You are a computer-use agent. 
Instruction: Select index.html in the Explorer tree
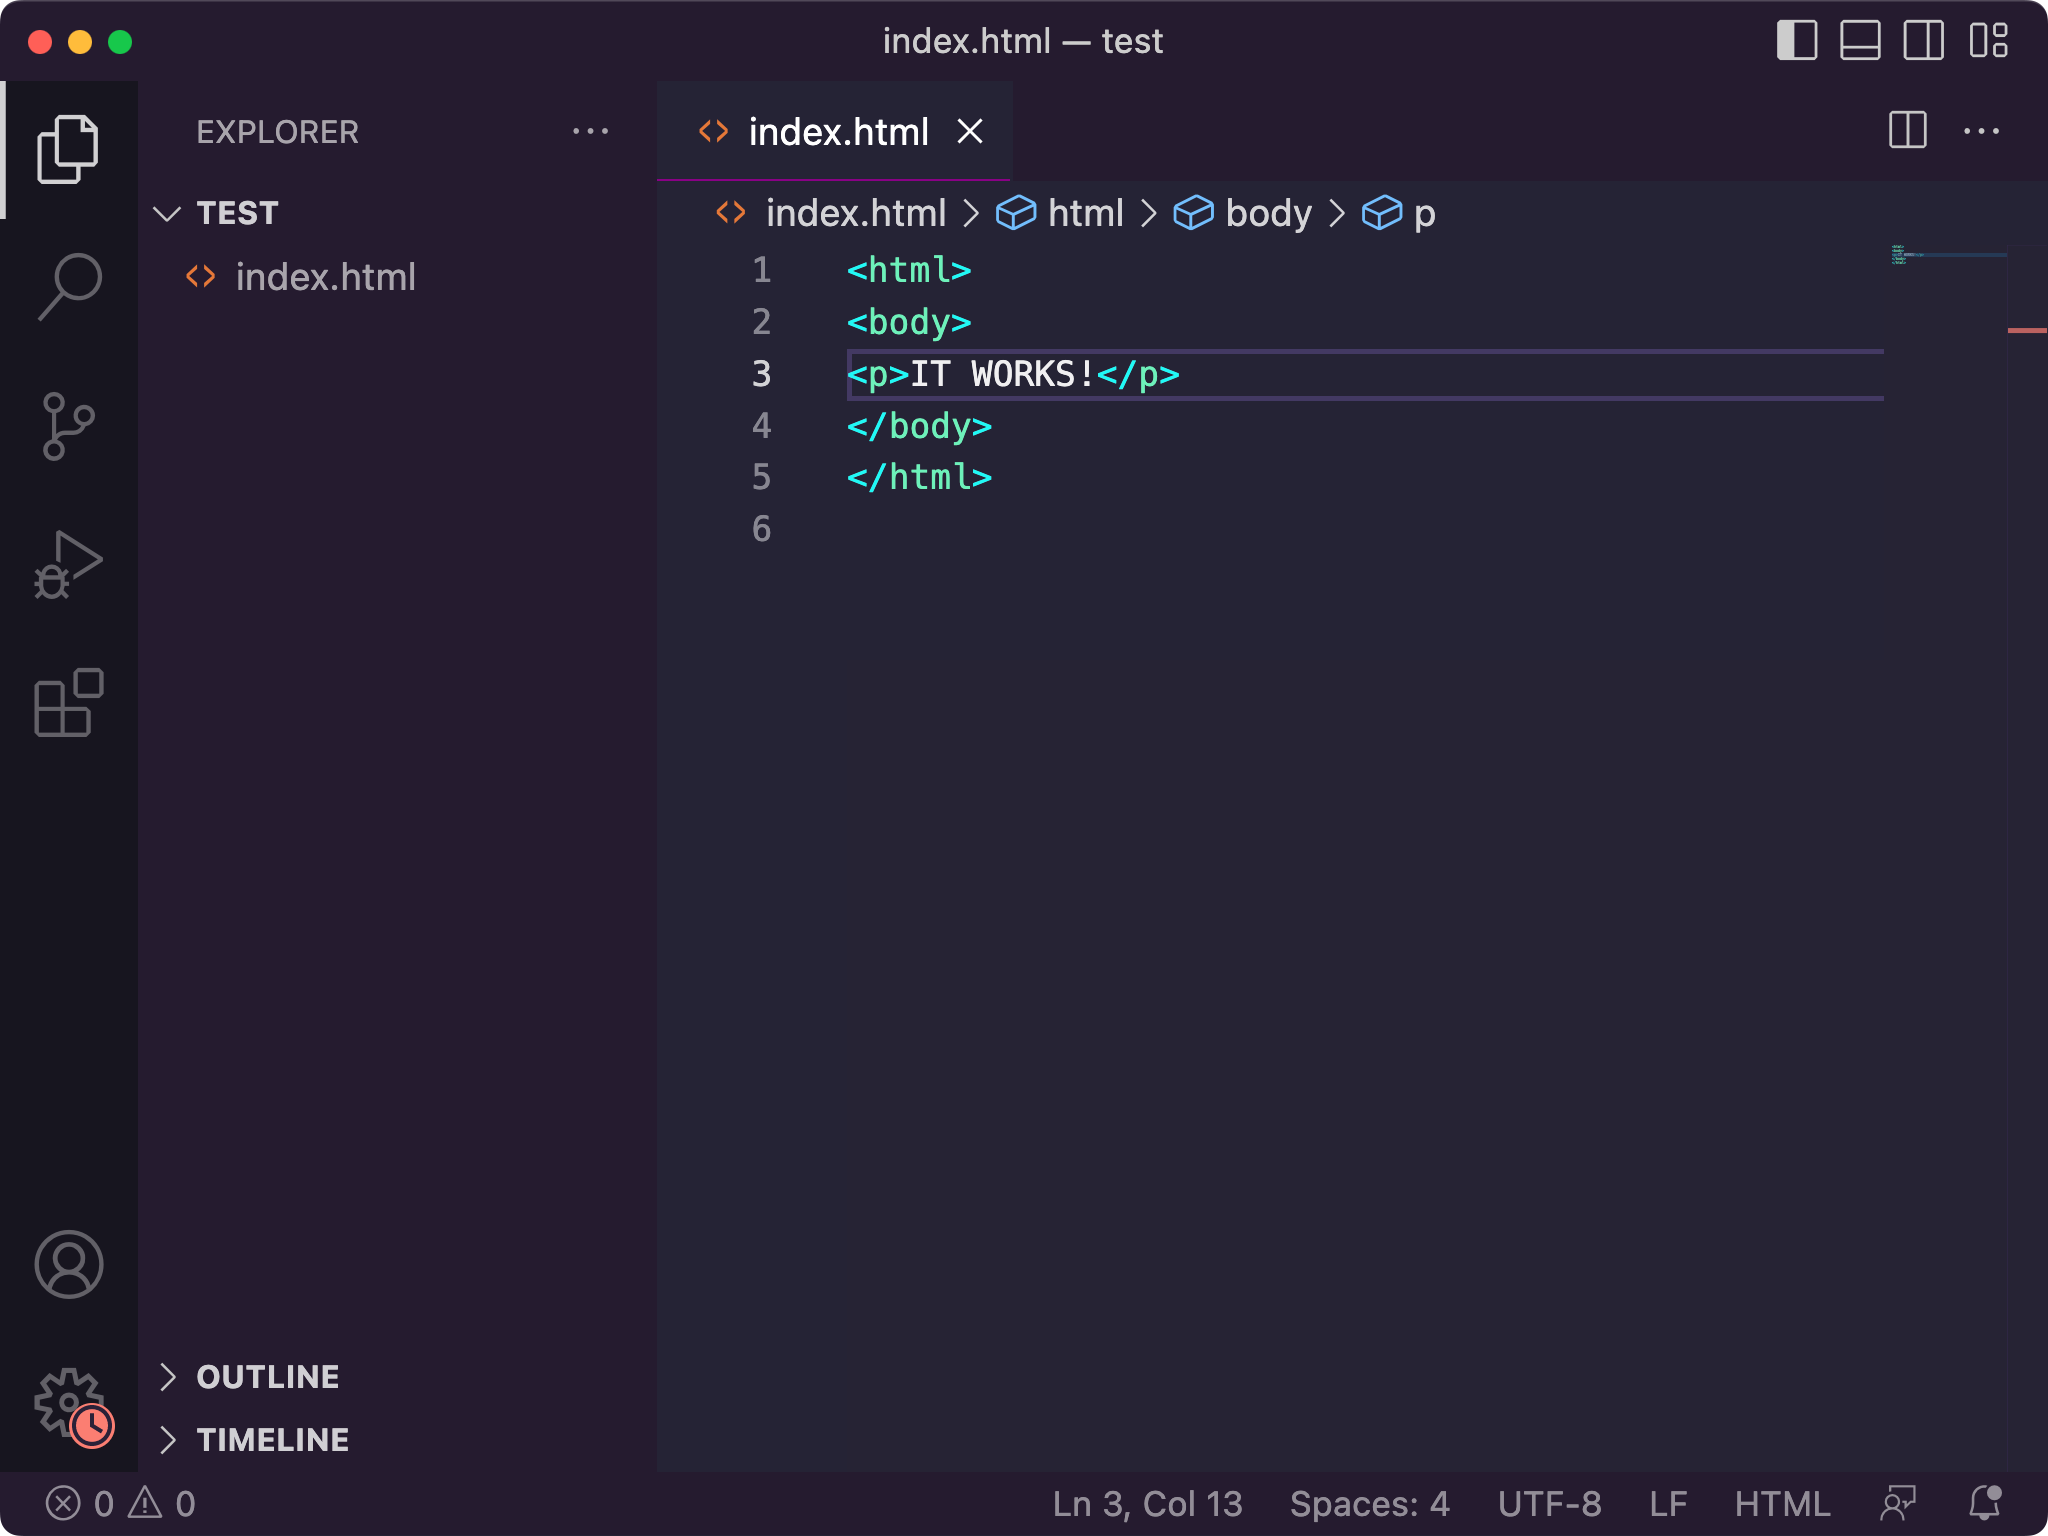click(325, 277)
